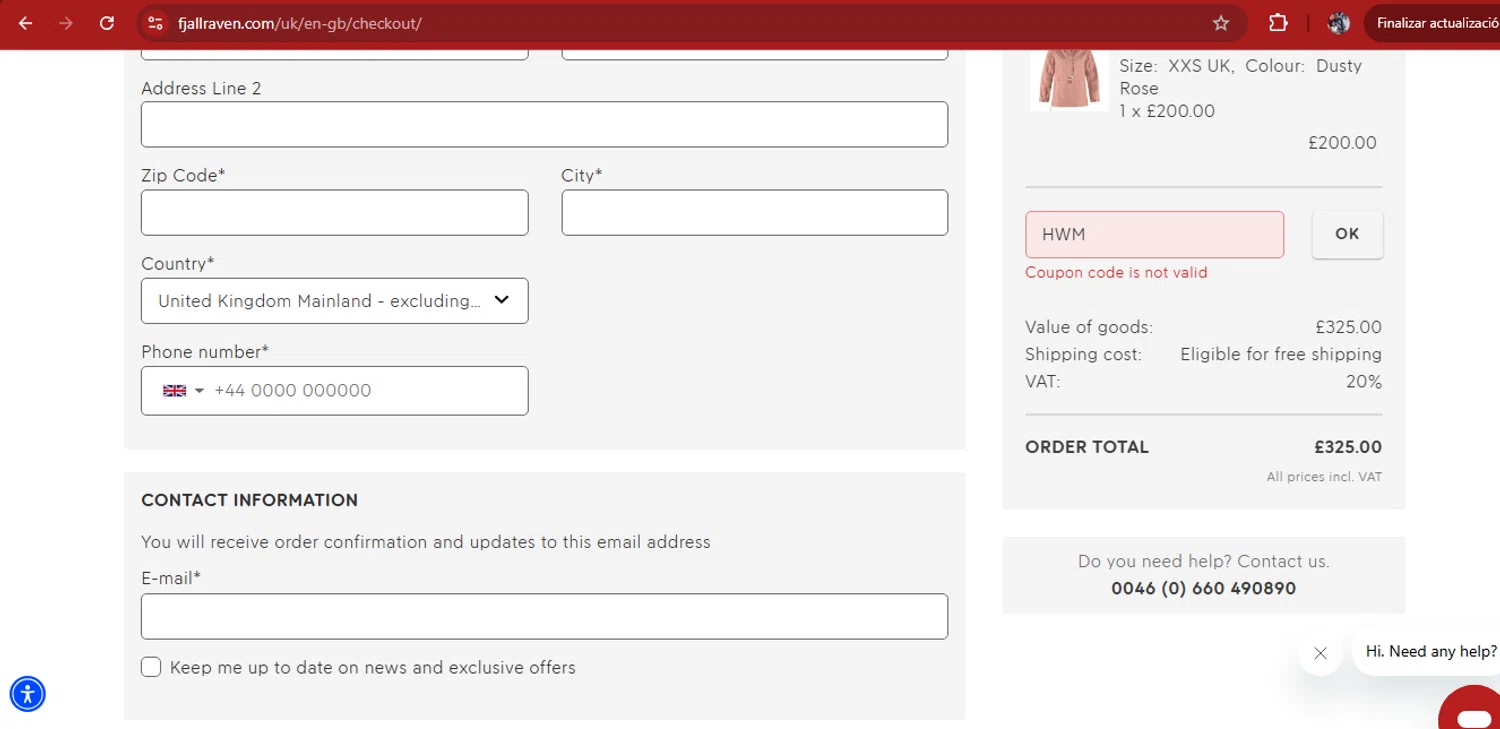Viewport: 1500px width, 729px height.
Task: Open the browser extensions menu
Action: (1278, 23)
